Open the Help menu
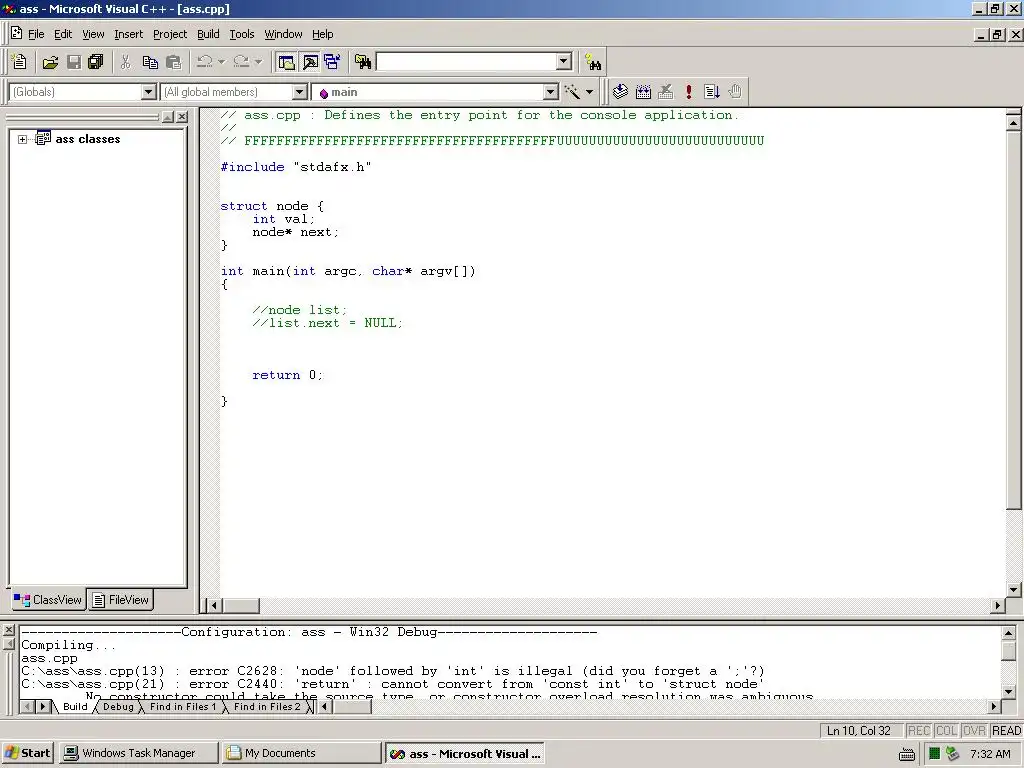The image size is (1024, 768). (x=323, y=34)
